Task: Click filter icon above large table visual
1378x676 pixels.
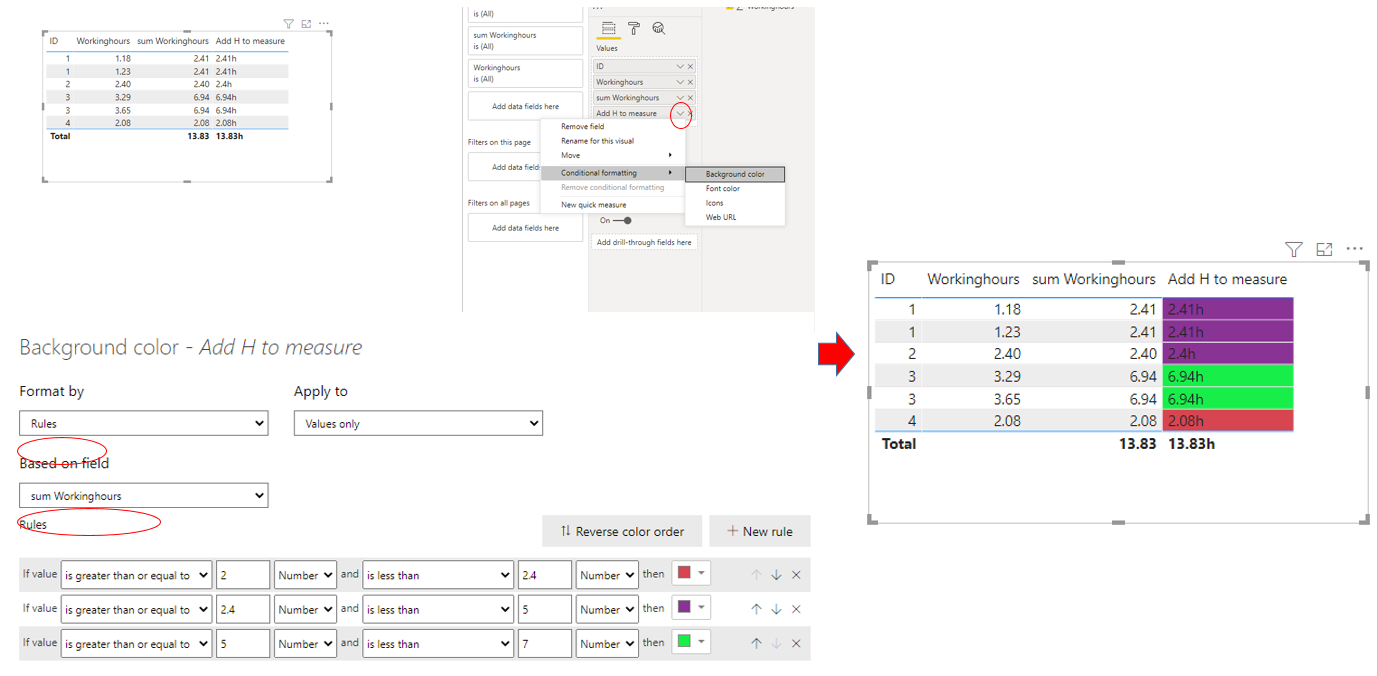Action: [1293, 249]
